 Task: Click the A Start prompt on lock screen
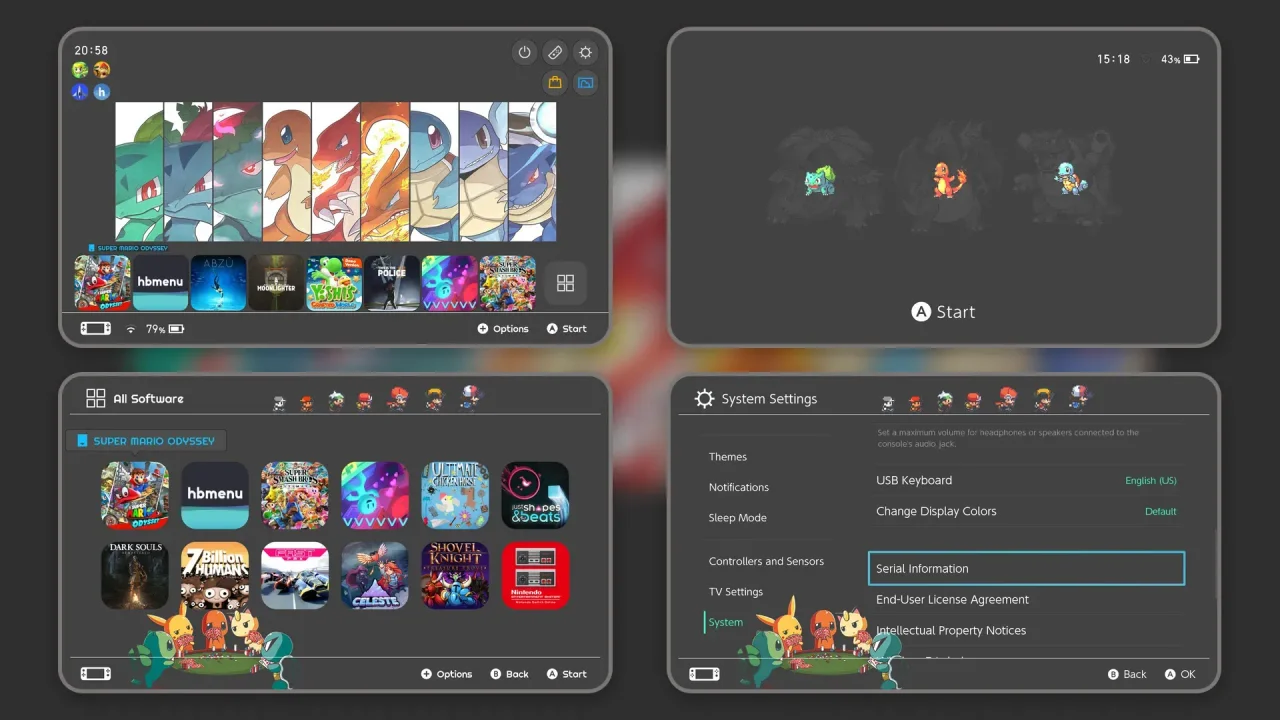point(943,312)
